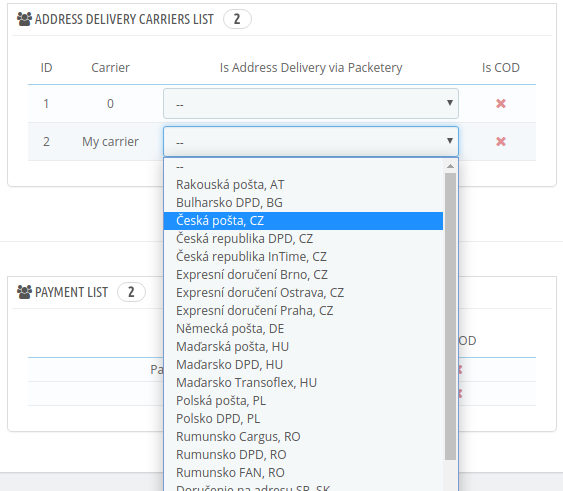This screenshot has width=563, height=491.
Task: Click the Carrier column header
Action: [x=110, y=68]
